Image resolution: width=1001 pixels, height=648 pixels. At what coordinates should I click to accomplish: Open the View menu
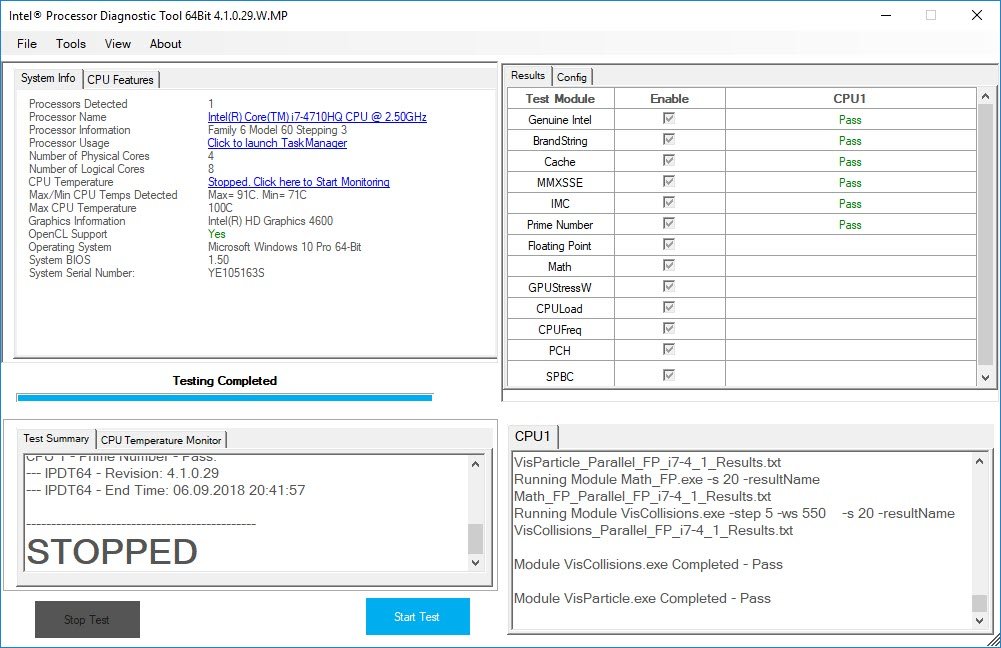pyautogui.click(x=117, y=43)
